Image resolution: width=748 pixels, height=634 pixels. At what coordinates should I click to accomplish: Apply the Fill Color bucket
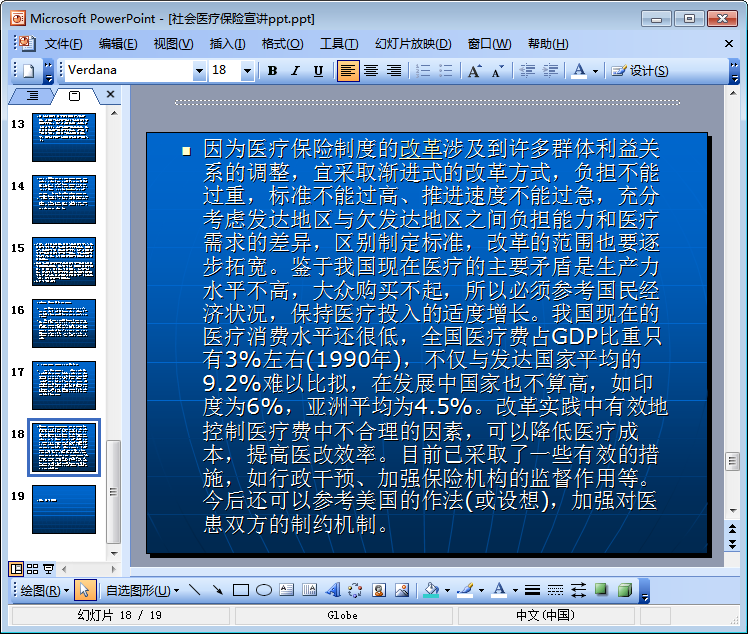pyautogui.click(x=432, y=591)
